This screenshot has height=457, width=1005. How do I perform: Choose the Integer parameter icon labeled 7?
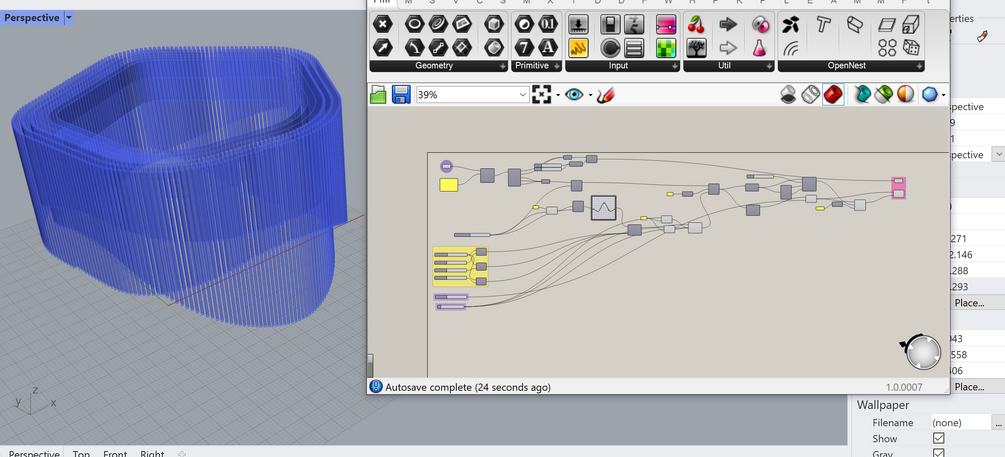click(x=524, y=47)
